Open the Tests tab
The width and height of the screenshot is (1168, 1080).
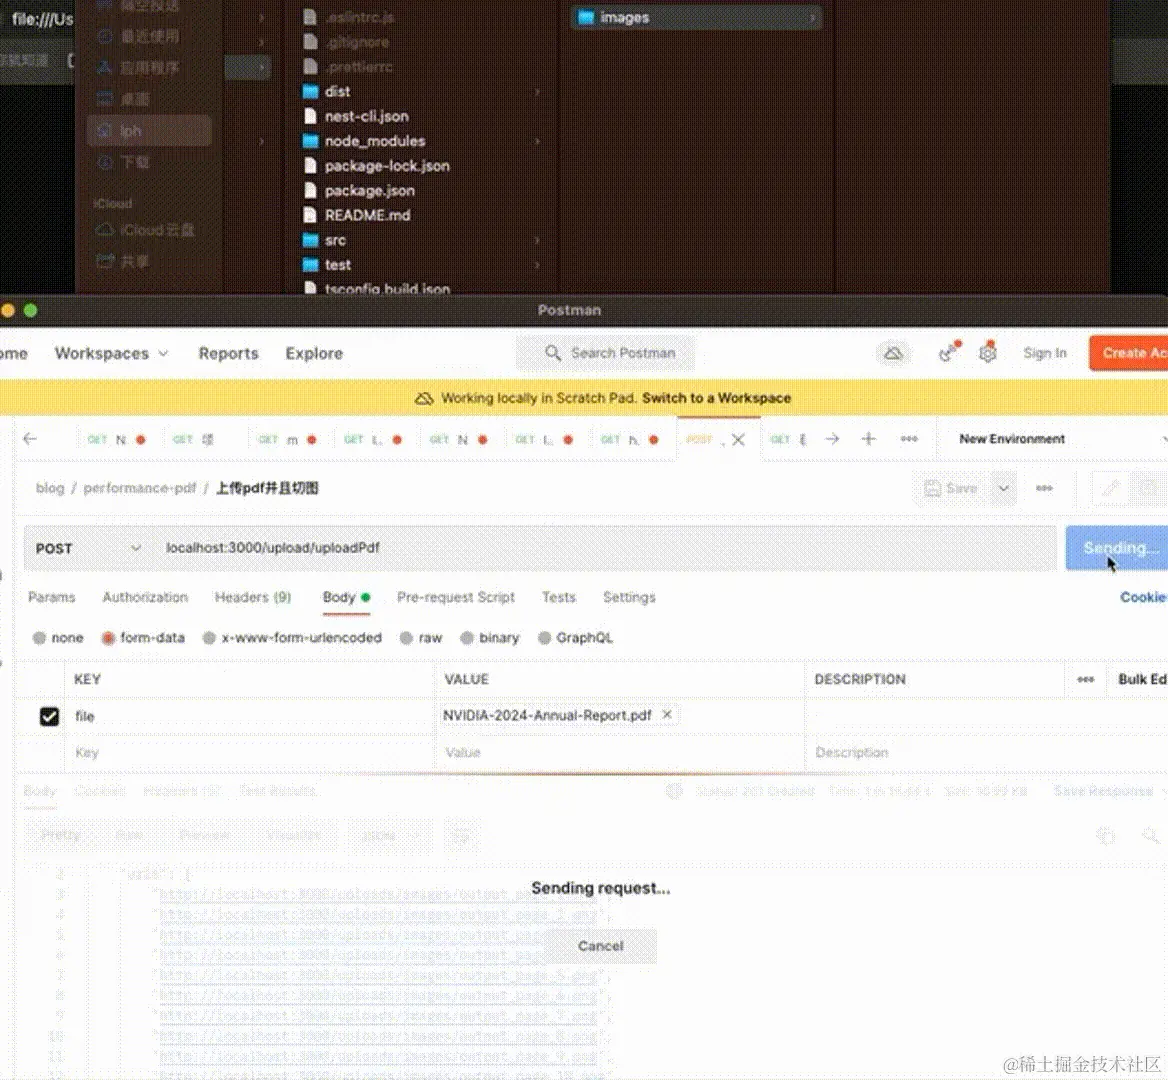point(559,597)
